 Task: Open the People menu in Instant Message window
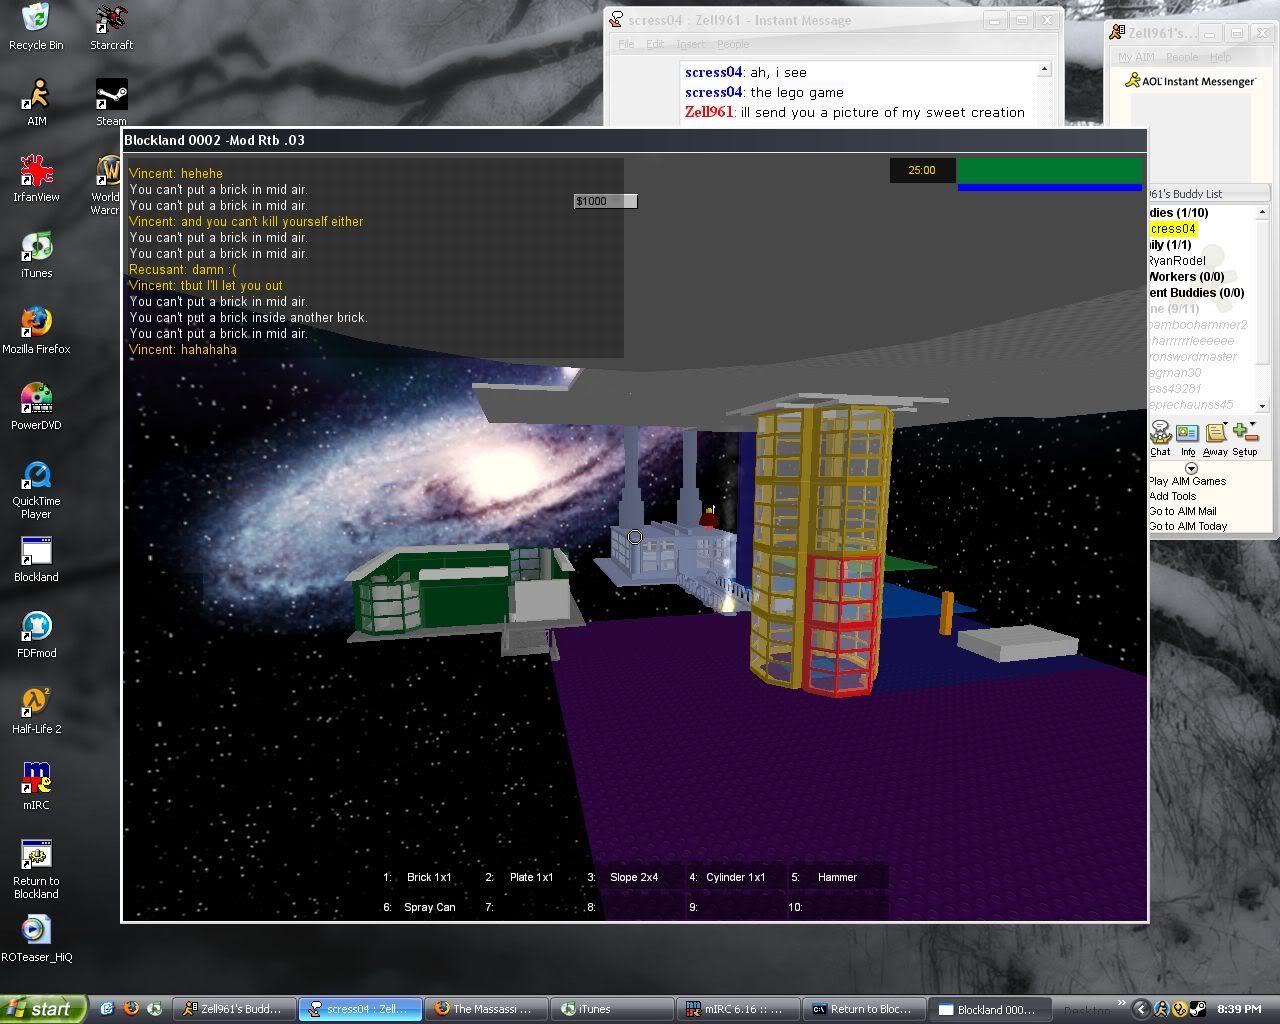[732, 44]
